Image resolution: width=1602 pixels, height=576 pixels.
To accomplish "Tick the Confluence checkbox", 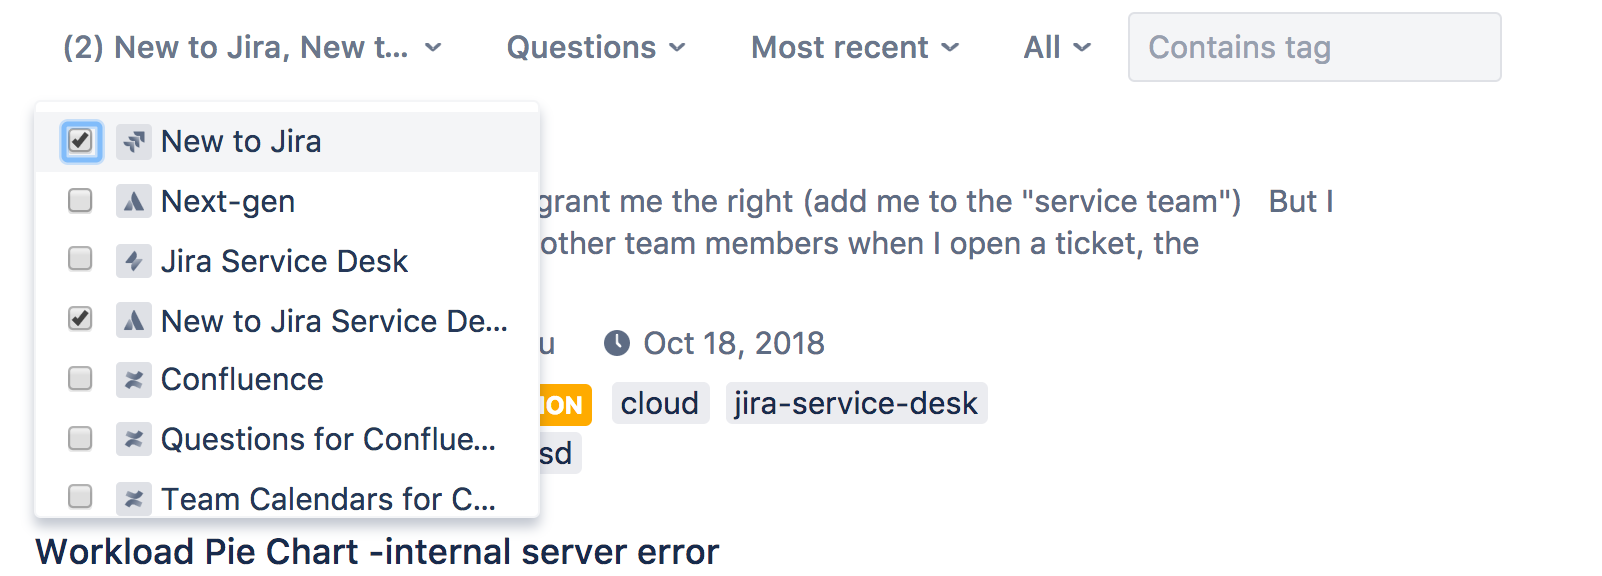I will [80, 378].
